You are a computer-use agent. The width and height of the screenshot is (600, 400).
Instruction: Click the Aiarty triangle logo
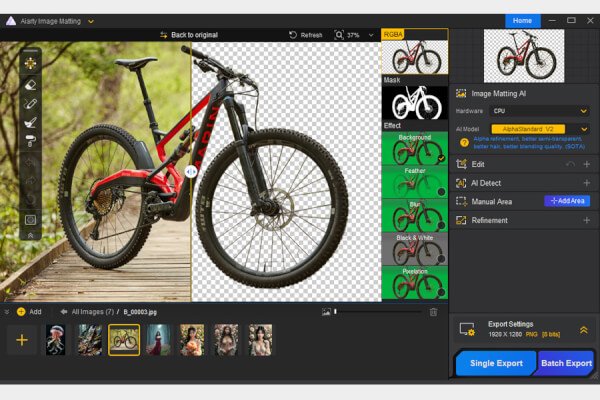(x=11, y=21)
